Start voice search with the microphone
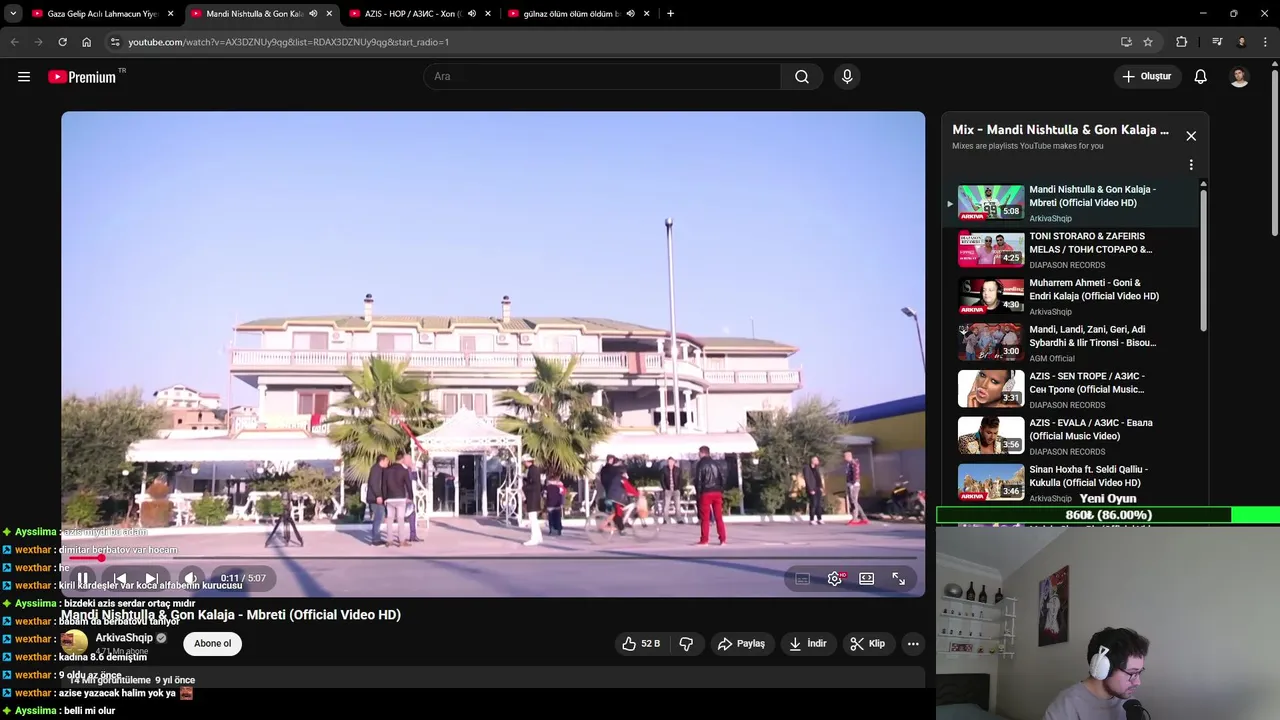Image resolution: width=1280 pixels, height=720 pixels. [x=847, y=77]
